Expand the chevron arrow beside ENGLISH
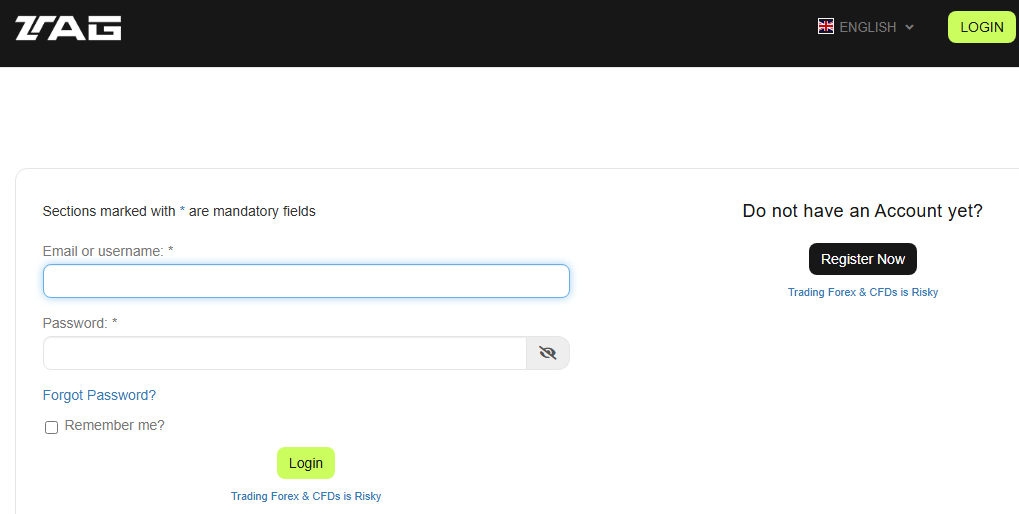 [909, 27]
